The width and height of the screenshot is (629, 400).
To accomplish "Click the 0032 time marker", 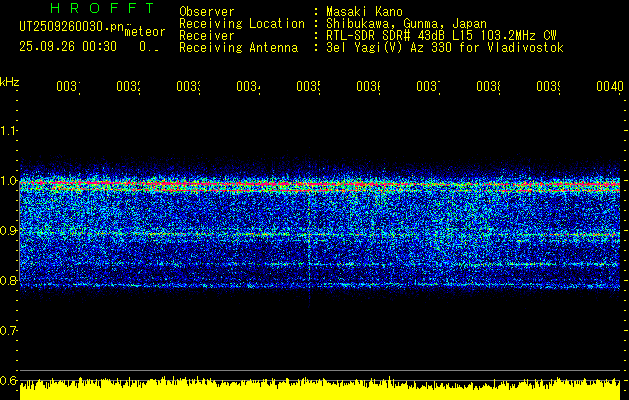I will click(128, 86).
